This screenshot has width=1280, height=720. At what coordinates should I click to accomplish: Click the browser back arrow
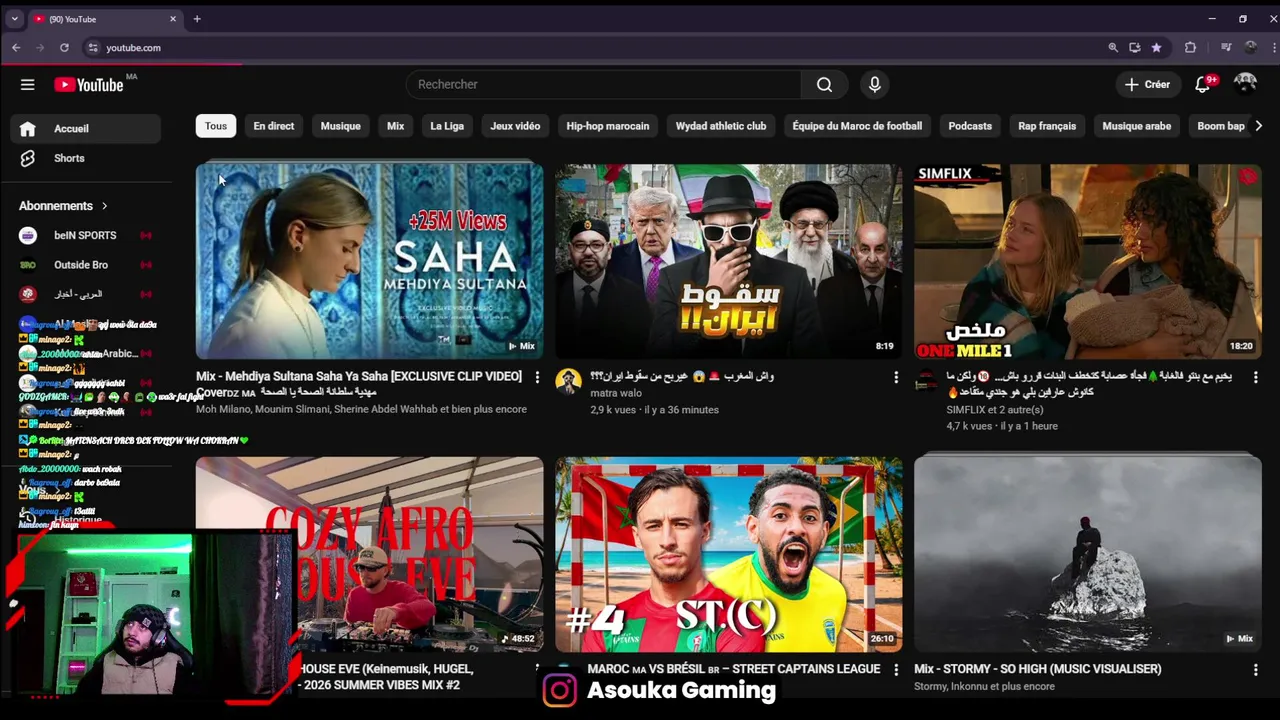click(x=16, y=47)
